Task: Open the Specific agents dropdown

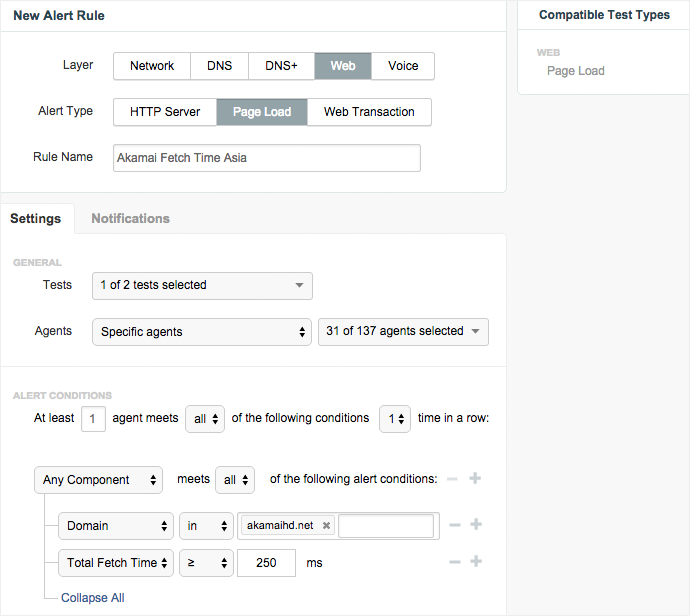Action: tap(202, 332)
